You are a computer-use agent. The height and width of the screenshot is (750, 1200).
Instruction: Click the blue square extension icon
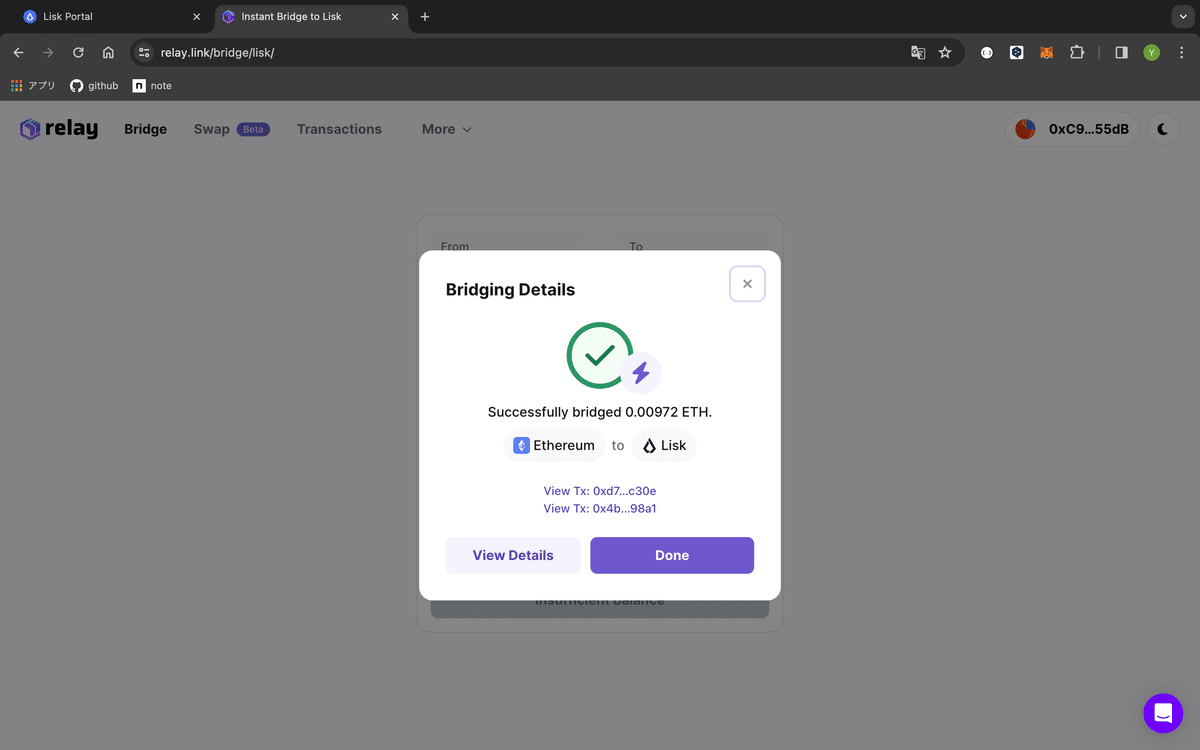(1016, 52)
